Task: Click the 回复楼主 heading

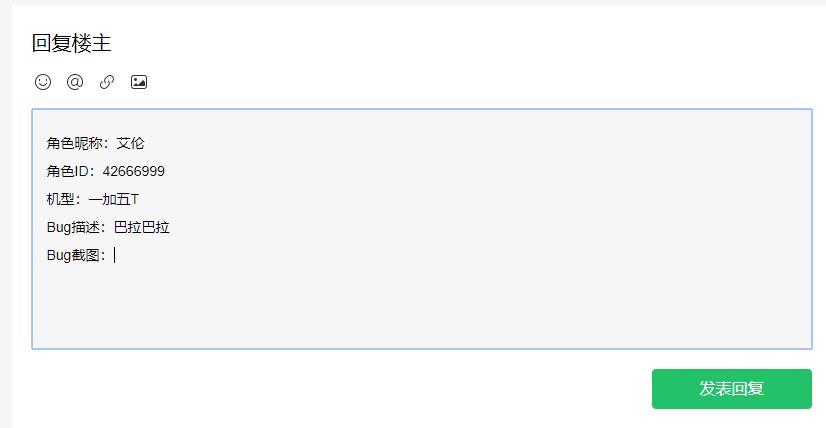Action: 71,43
